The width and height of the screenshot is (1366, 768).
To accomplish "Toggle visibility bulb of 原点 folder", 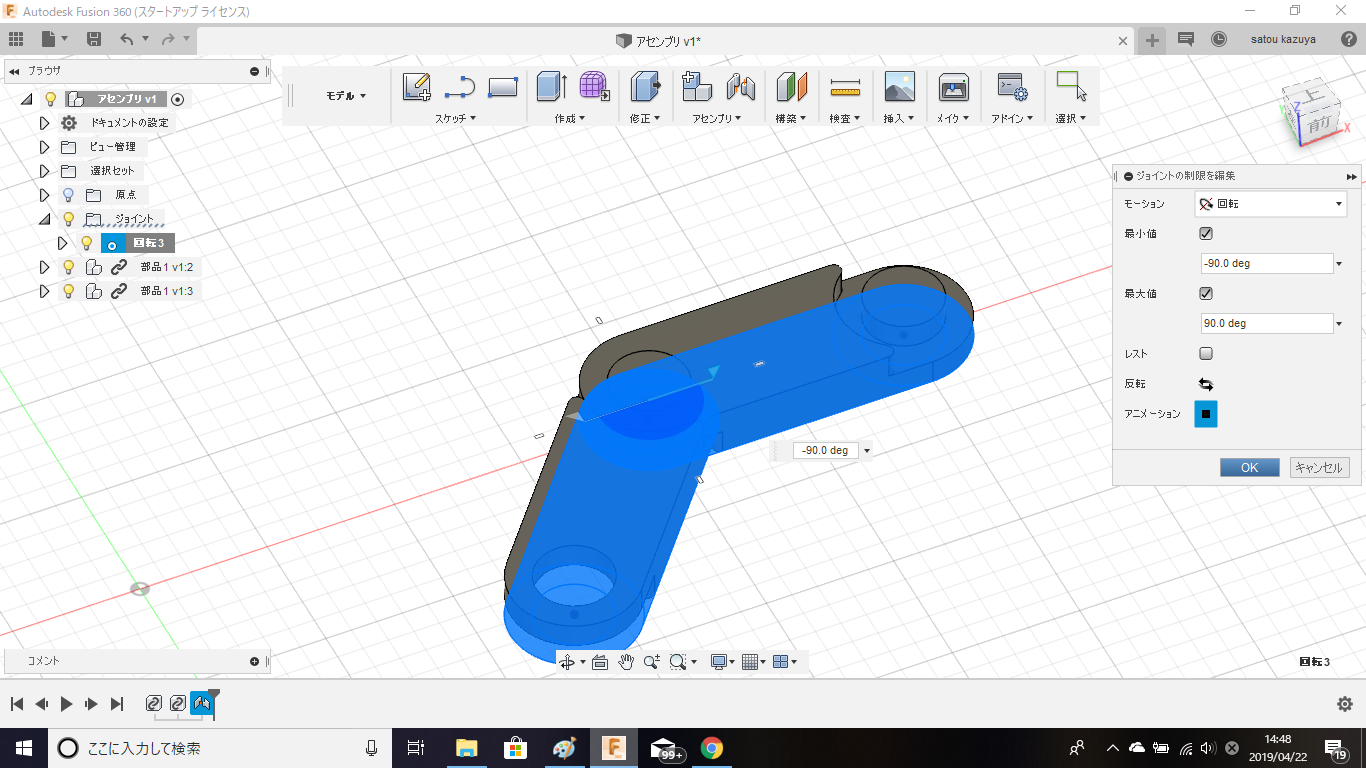I will pyautogui.click(x=68, y=195).
